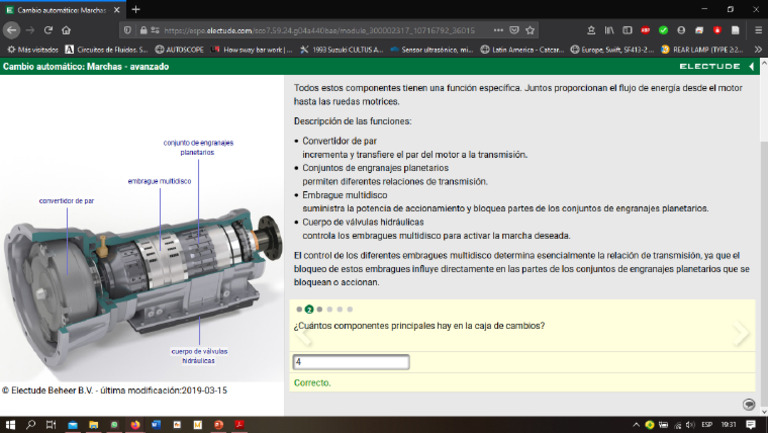768x433 pixels.
Task: Open Task View on taskbar
Action: pyautogui.click(x=50, y=425)
